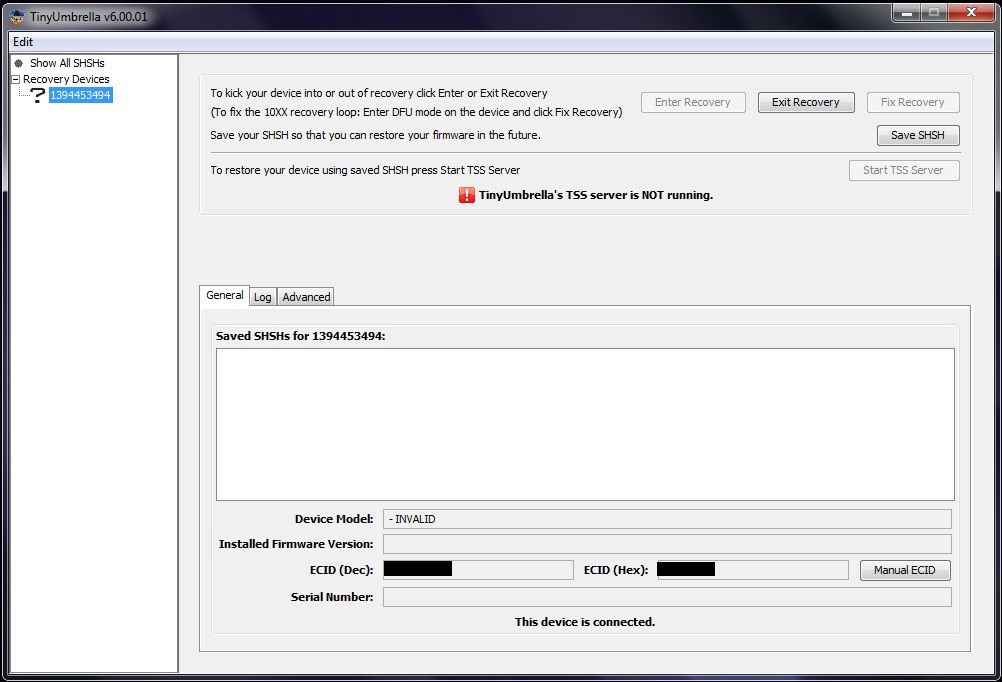Click the Device Model field showing INVALID
This screenshot has height=682, width=1002.
[667, 519]
